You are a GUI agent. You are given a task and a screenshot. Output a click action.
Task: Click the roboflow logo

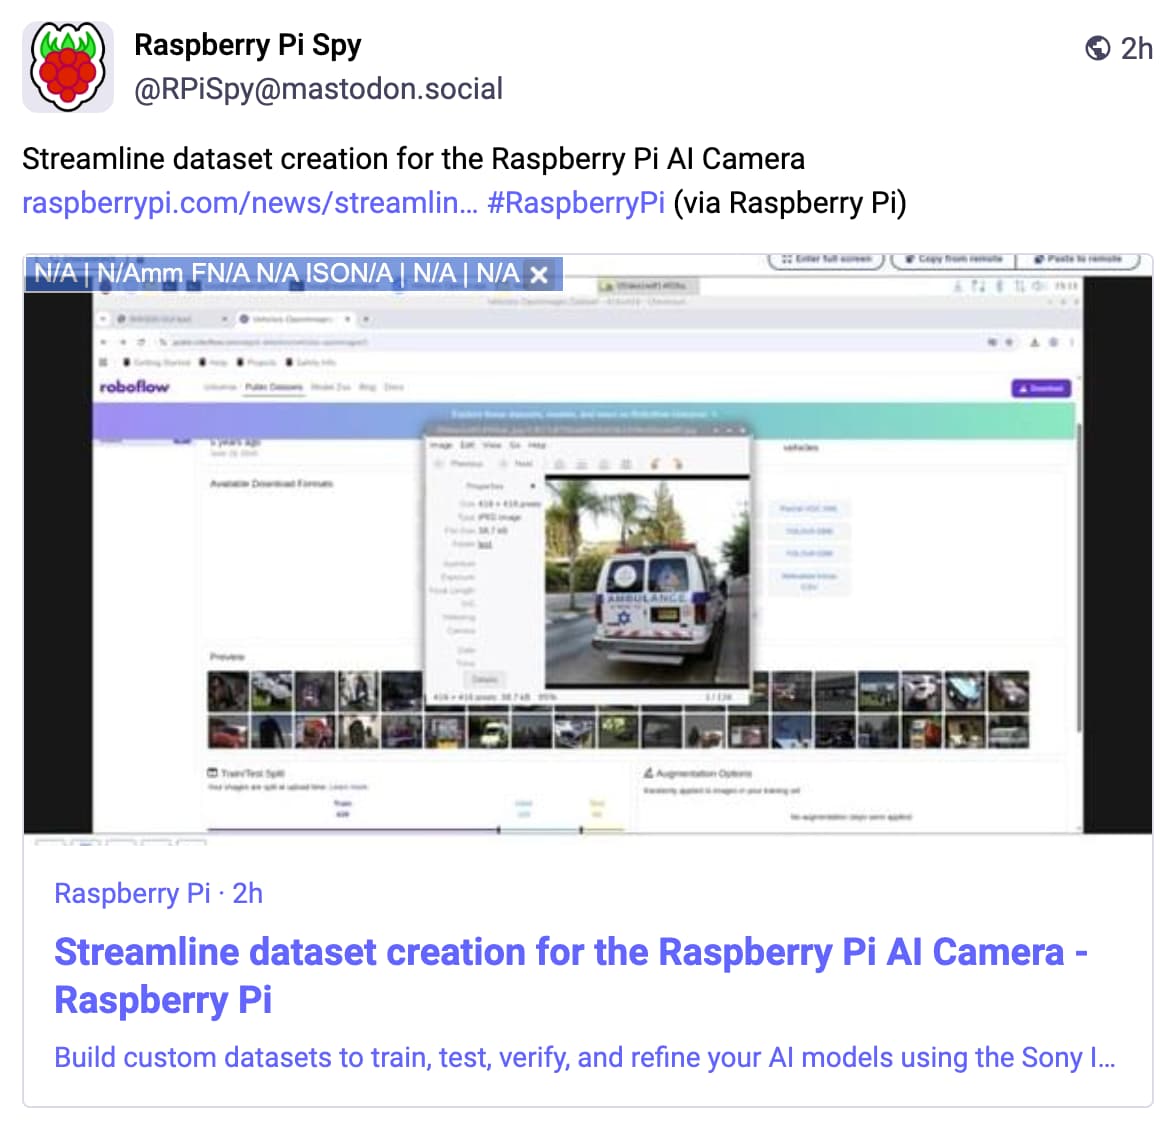pyautogui.click(x=133, y=385)
